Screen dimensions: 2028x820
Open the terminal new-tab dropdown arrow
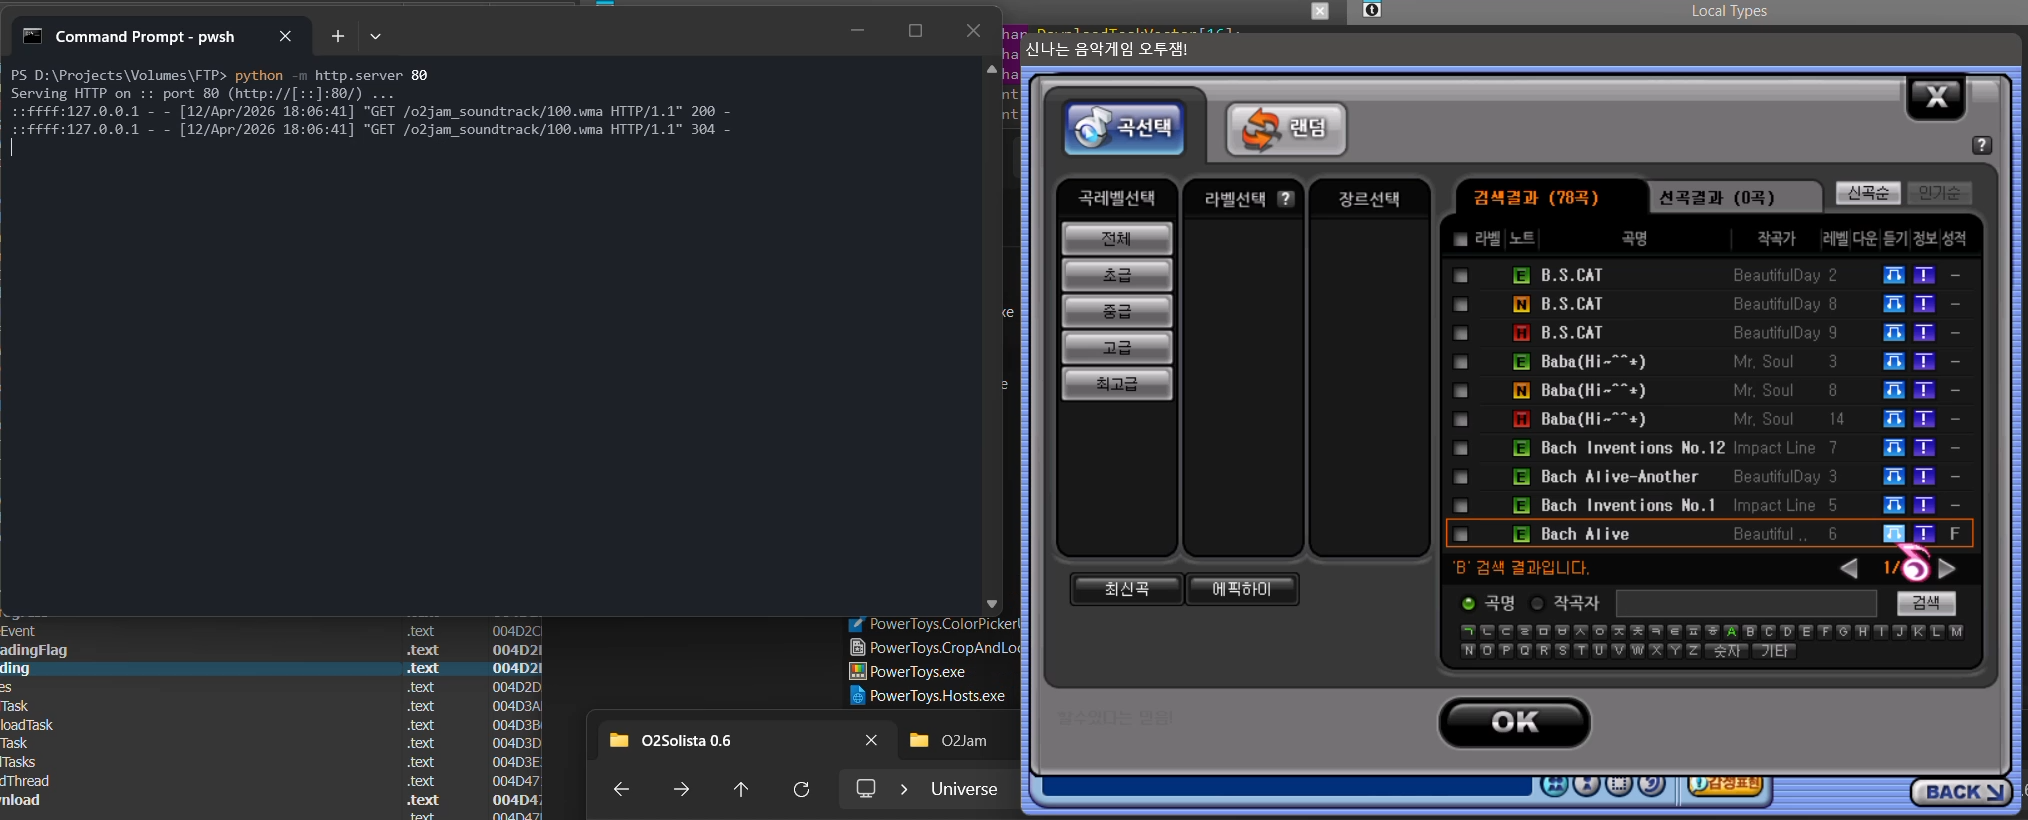click(x=375, y=36)
